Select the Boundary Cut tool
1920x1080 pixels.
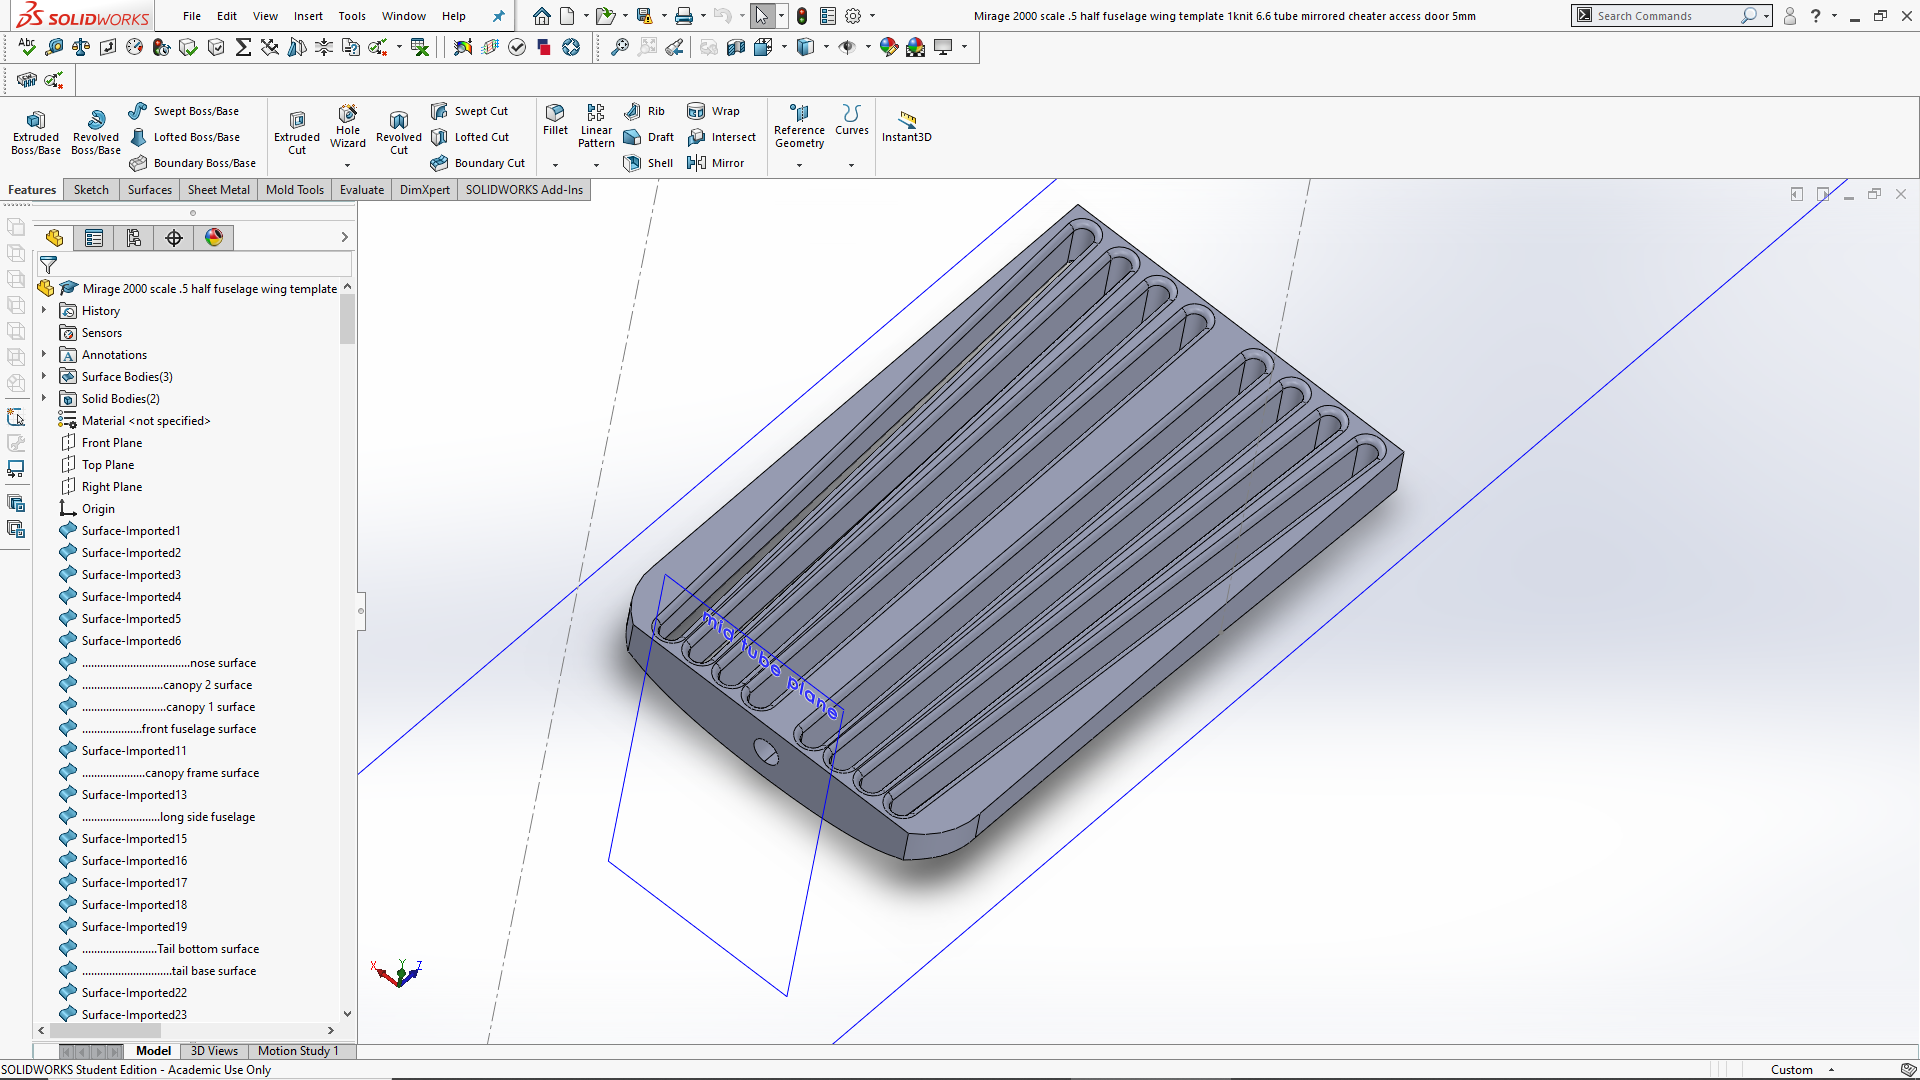(x=478, y=163)
